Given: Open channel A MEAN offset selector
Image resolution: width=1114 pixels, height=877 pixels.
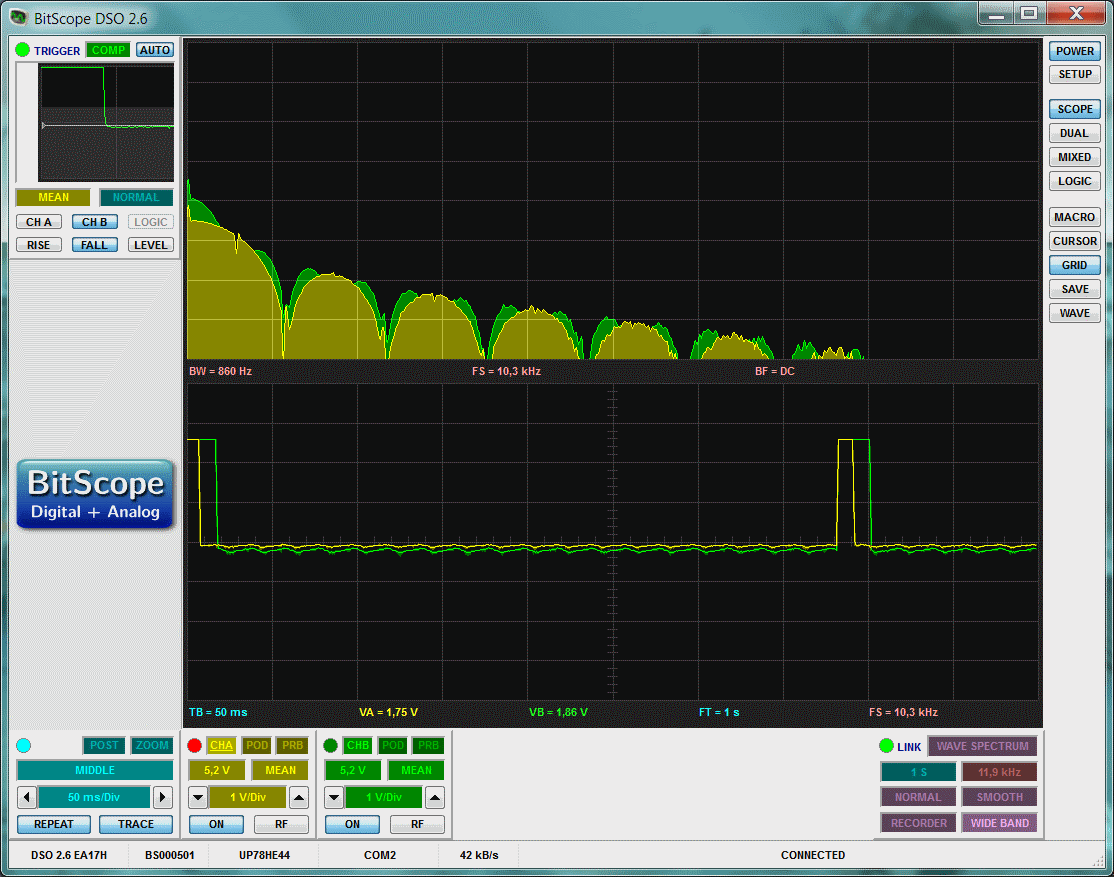Looking at the screenshot, I should (280, 770).
